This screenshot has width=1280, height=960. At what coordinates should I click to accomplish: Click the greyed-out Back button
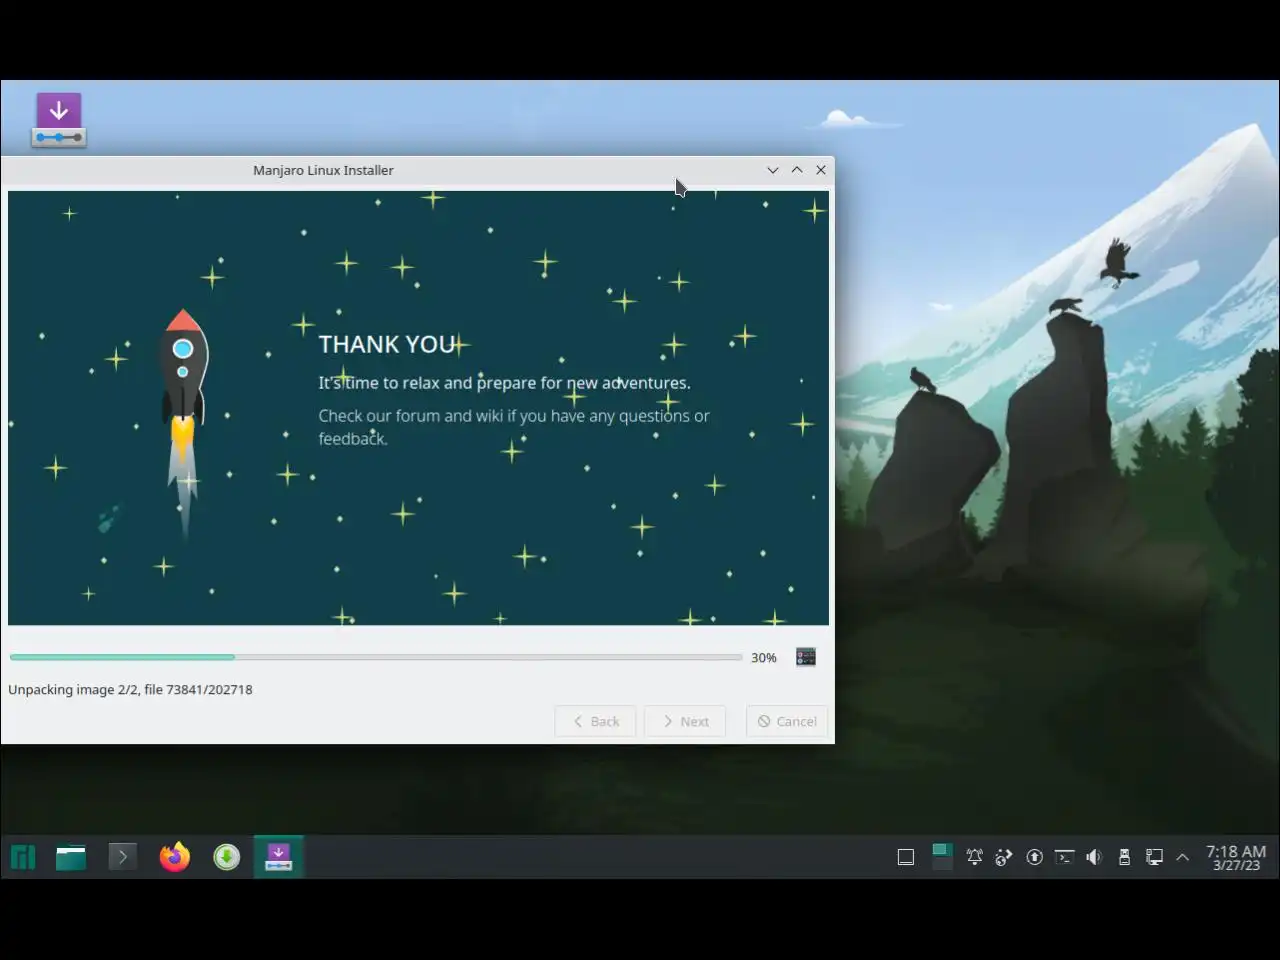point(595,721)
